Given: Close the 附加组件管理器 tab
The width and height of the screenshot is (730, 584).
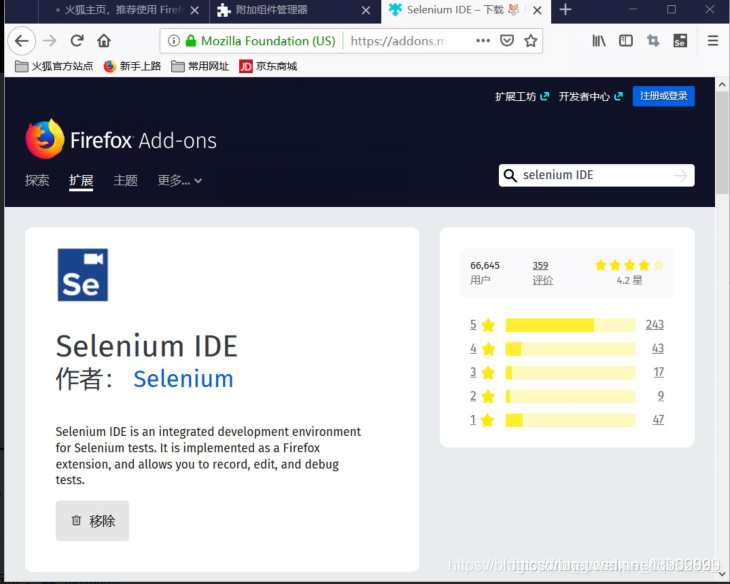Looking at the screenshot, I should 366,10.
